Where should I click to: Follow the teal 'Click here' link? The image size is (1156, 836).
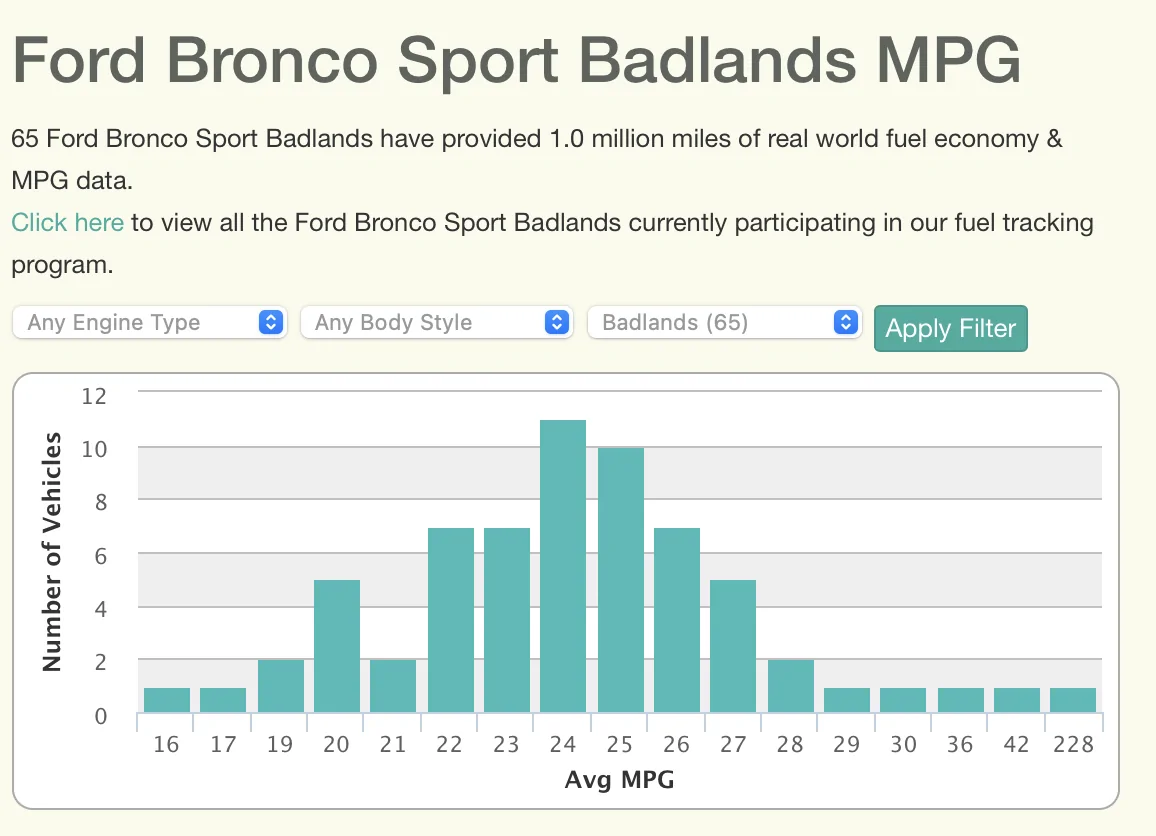click(x=67, y=222)
